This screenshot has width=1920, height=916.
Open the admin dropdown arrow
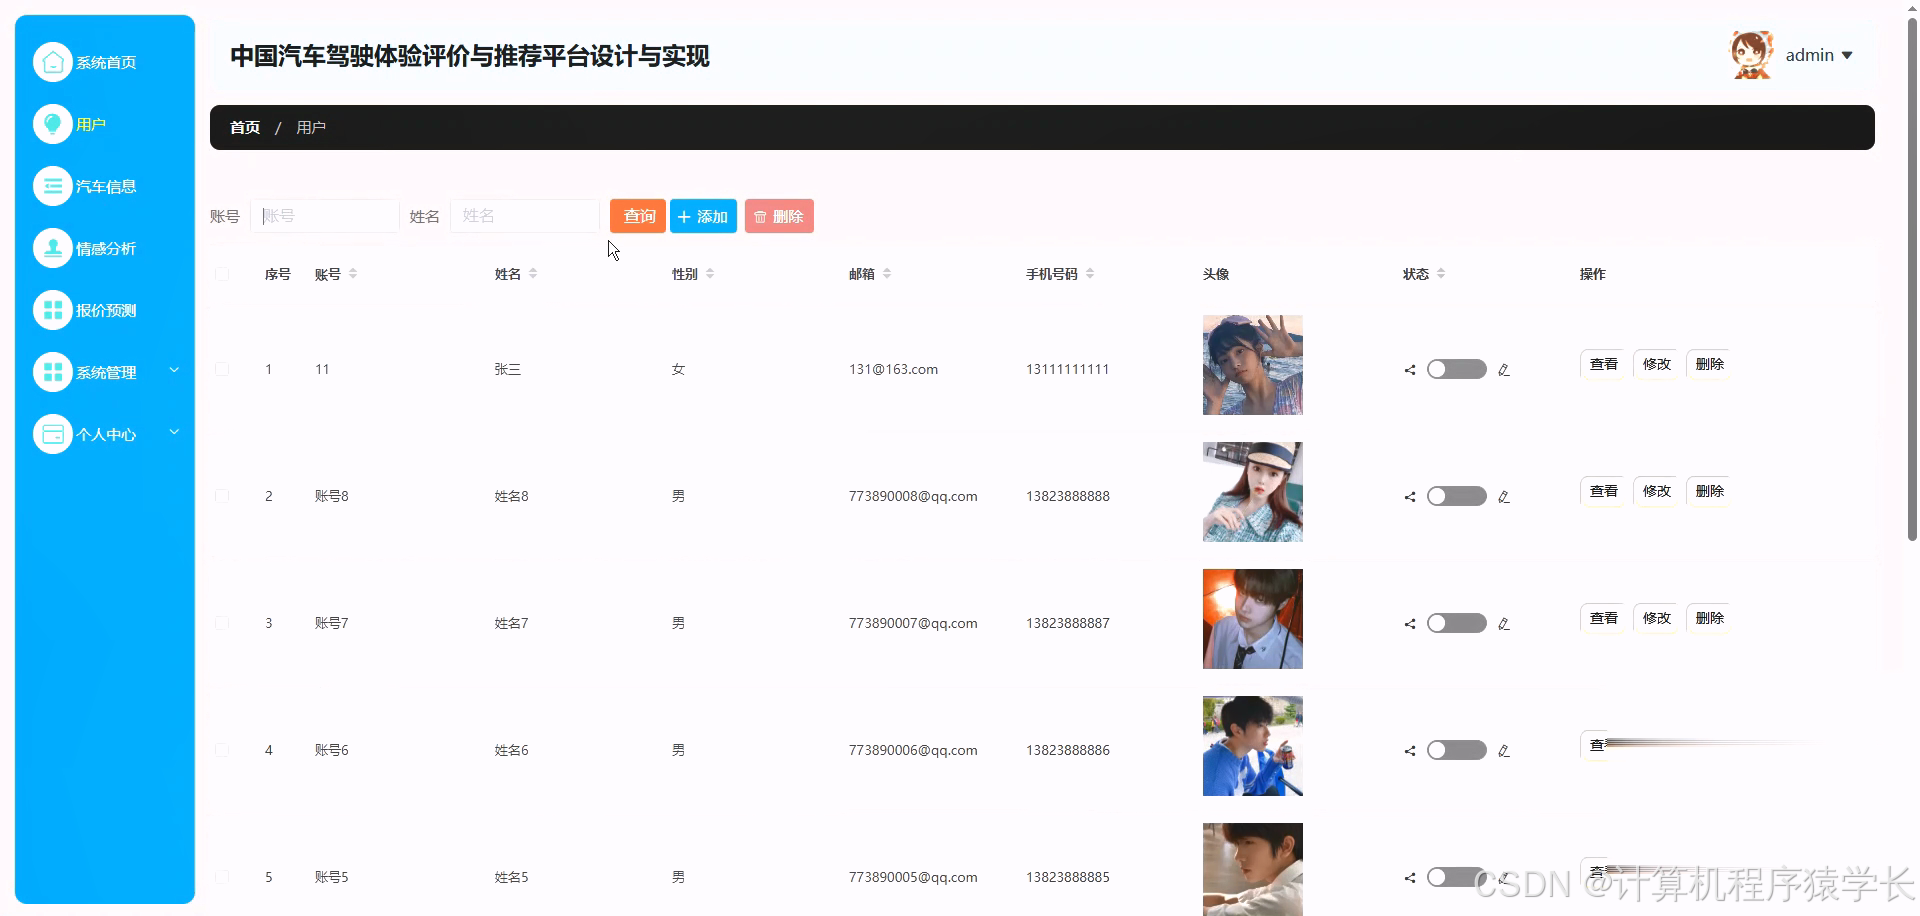pos(1847,56)
